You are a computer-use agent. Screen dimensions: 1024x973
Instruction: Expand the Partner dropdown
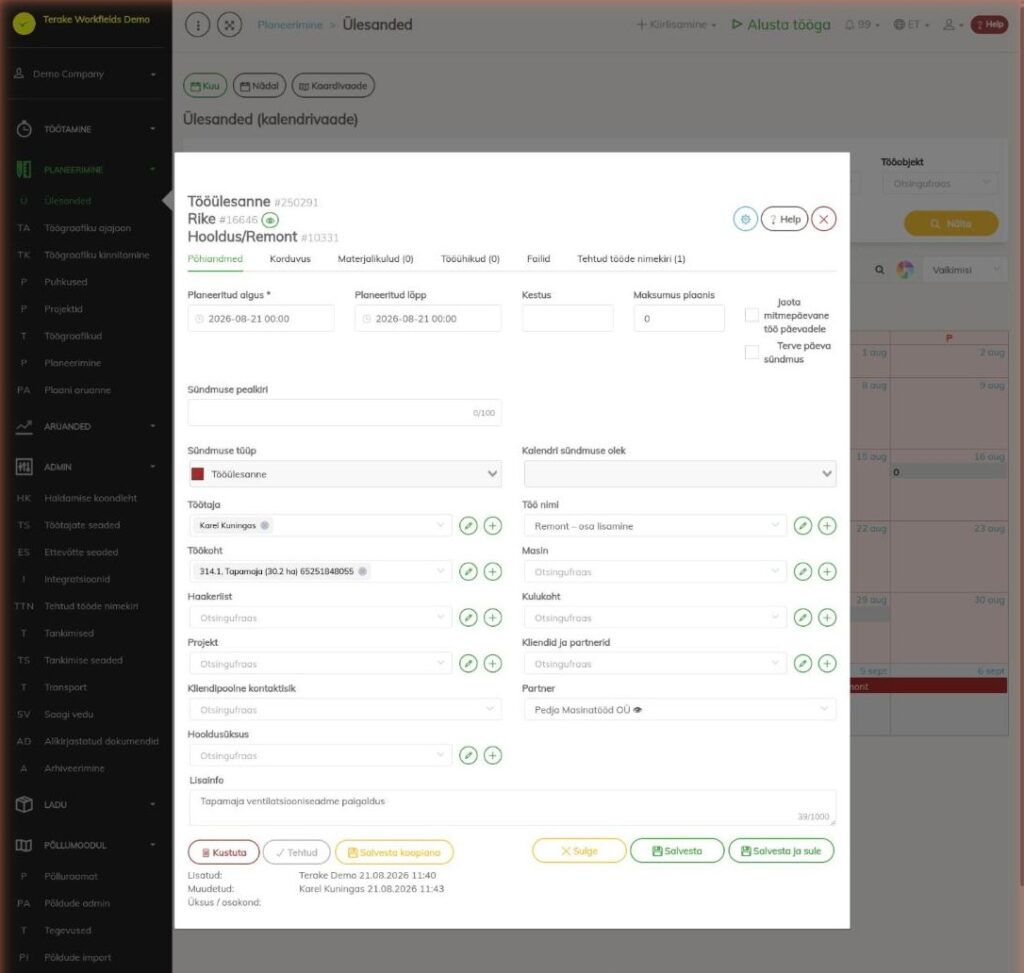point(679,710)
